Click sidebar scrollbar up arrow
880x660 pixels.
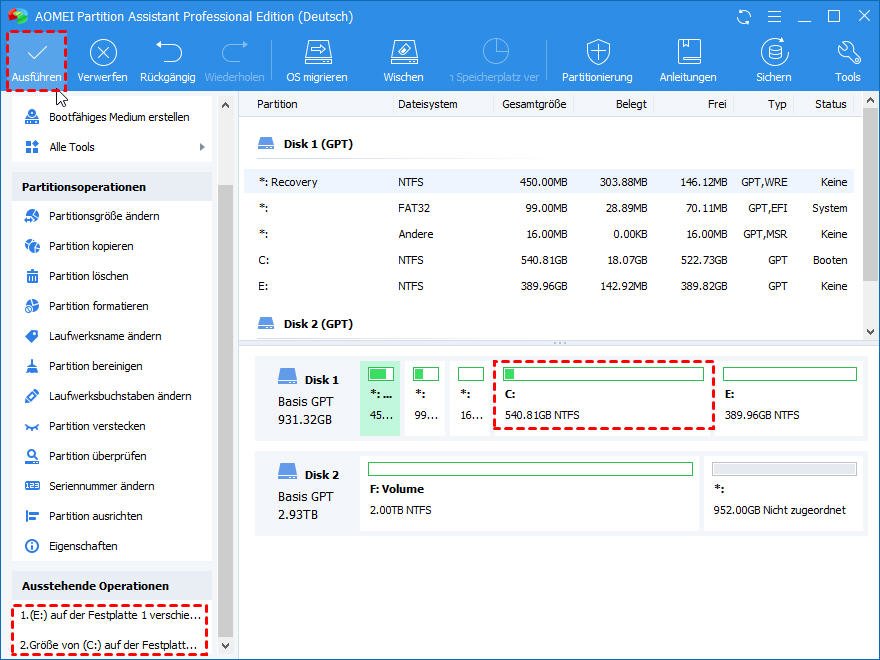click(x=226, y=105)
